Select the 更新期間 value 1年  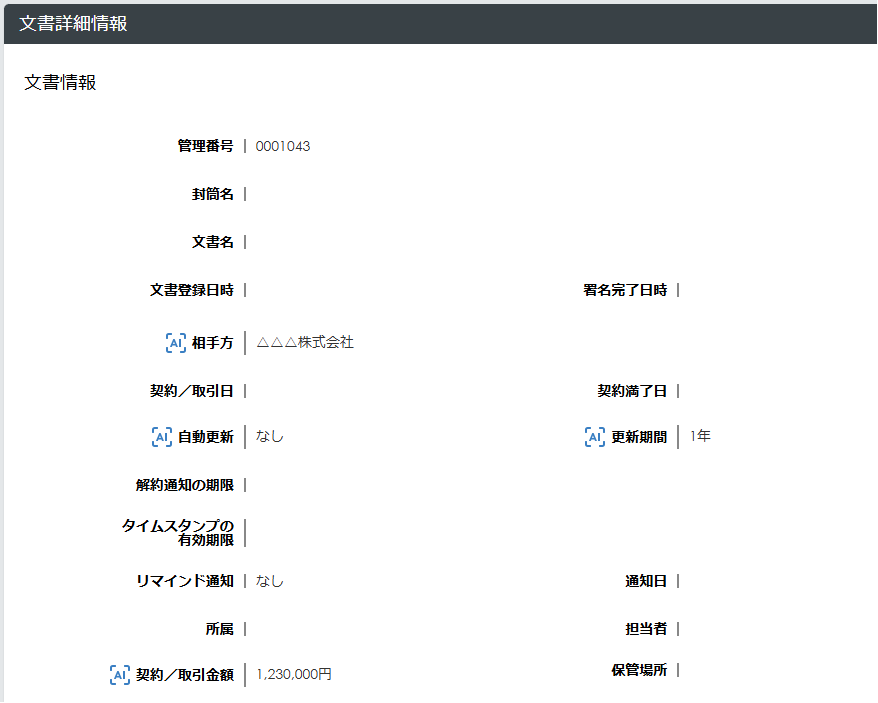click(x=698, y=437)
